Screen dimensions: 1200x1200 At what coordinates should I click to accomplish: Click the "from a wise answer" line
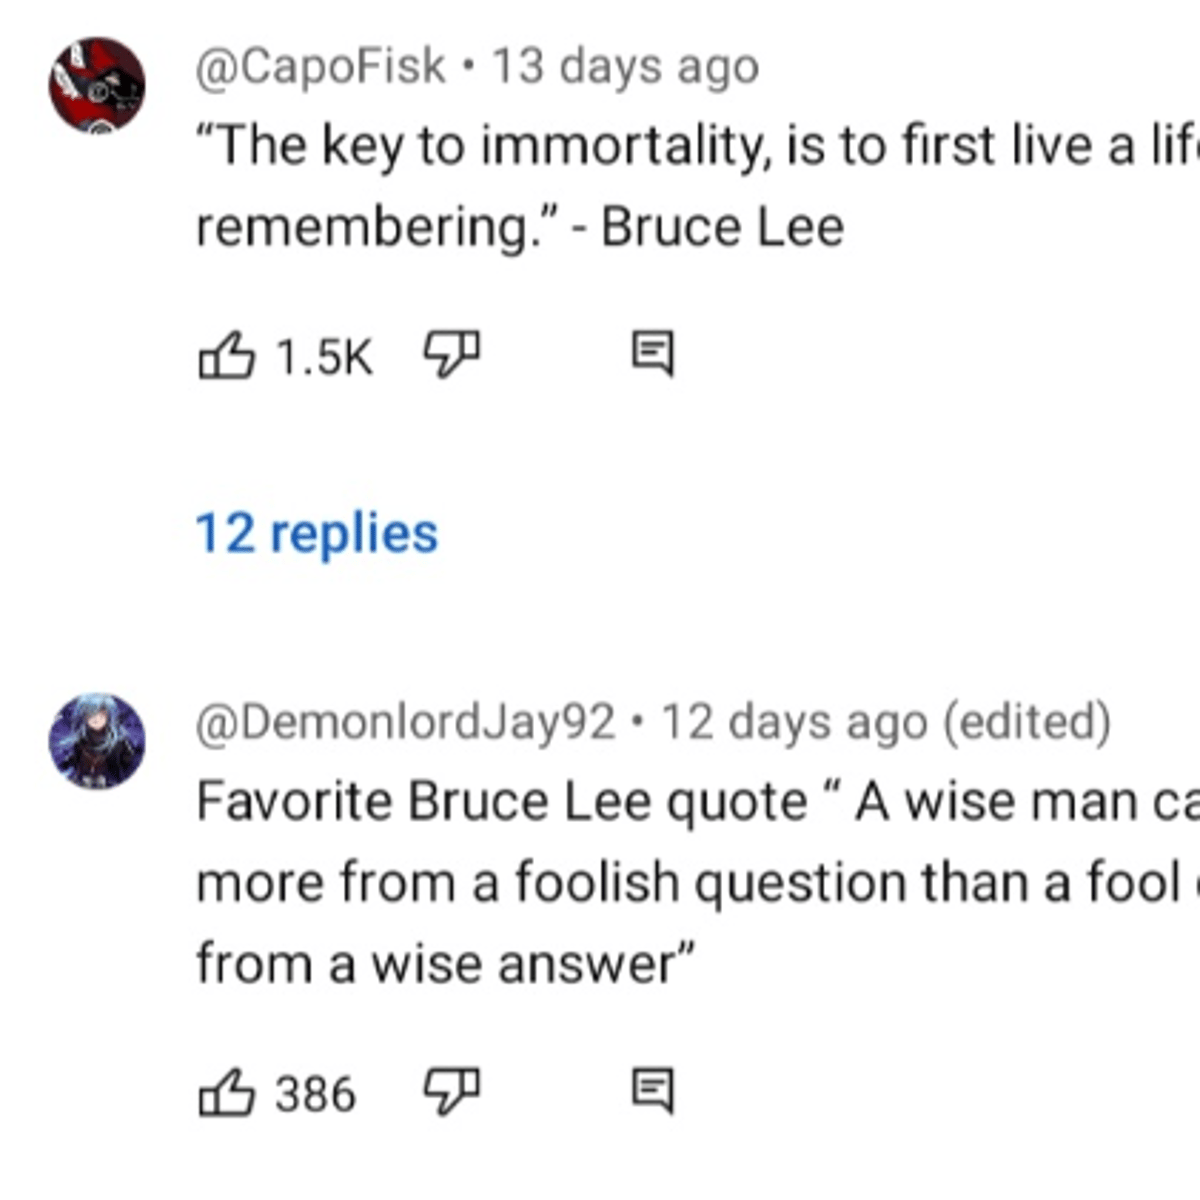[x=445, y=964]
